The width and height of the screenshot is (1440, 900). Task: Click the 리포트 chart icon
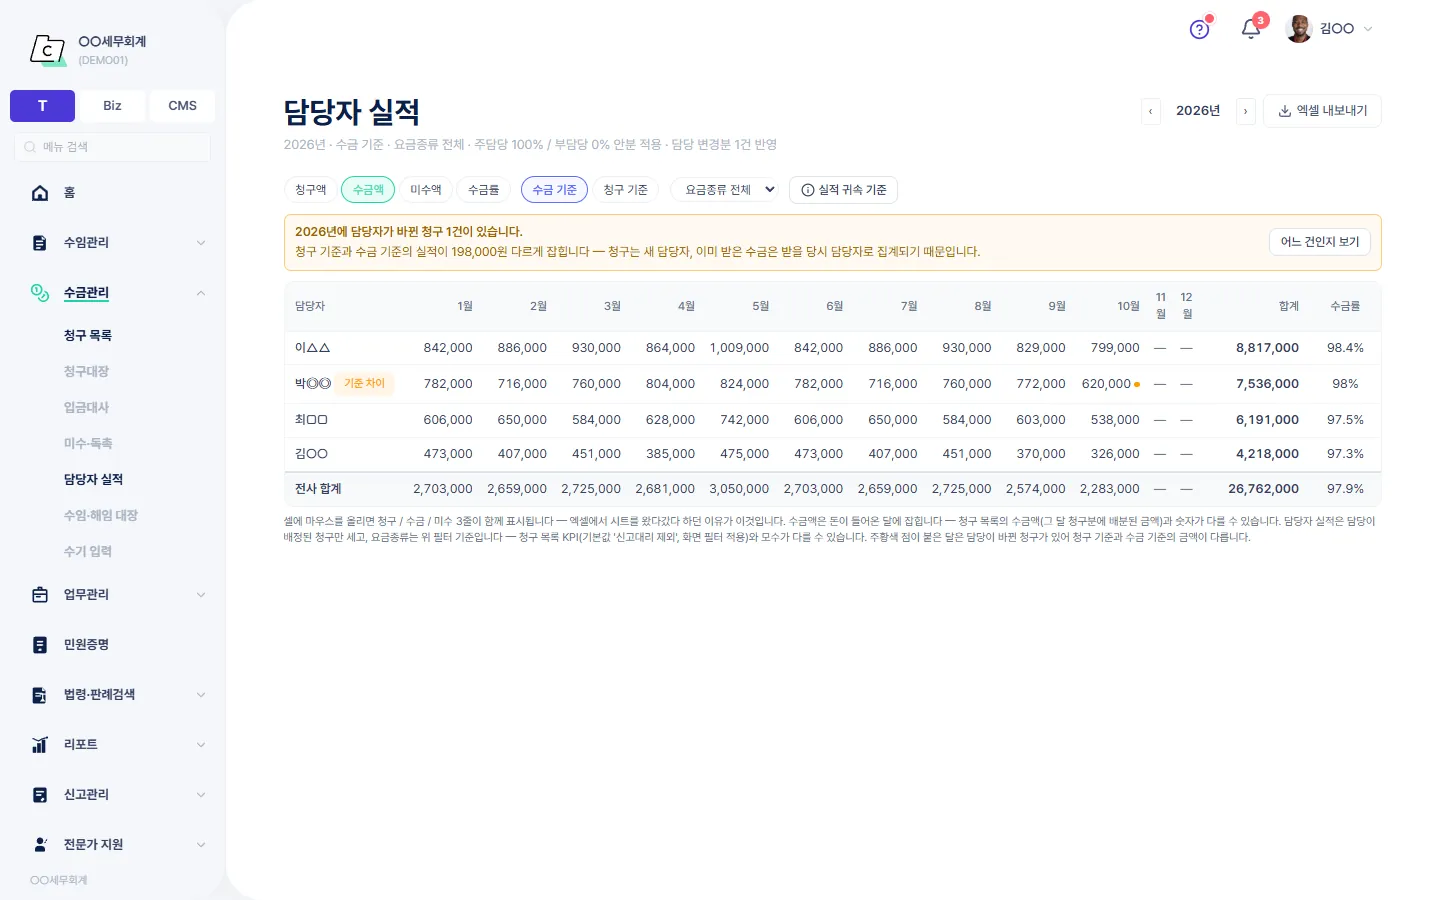tap(40, 745)
